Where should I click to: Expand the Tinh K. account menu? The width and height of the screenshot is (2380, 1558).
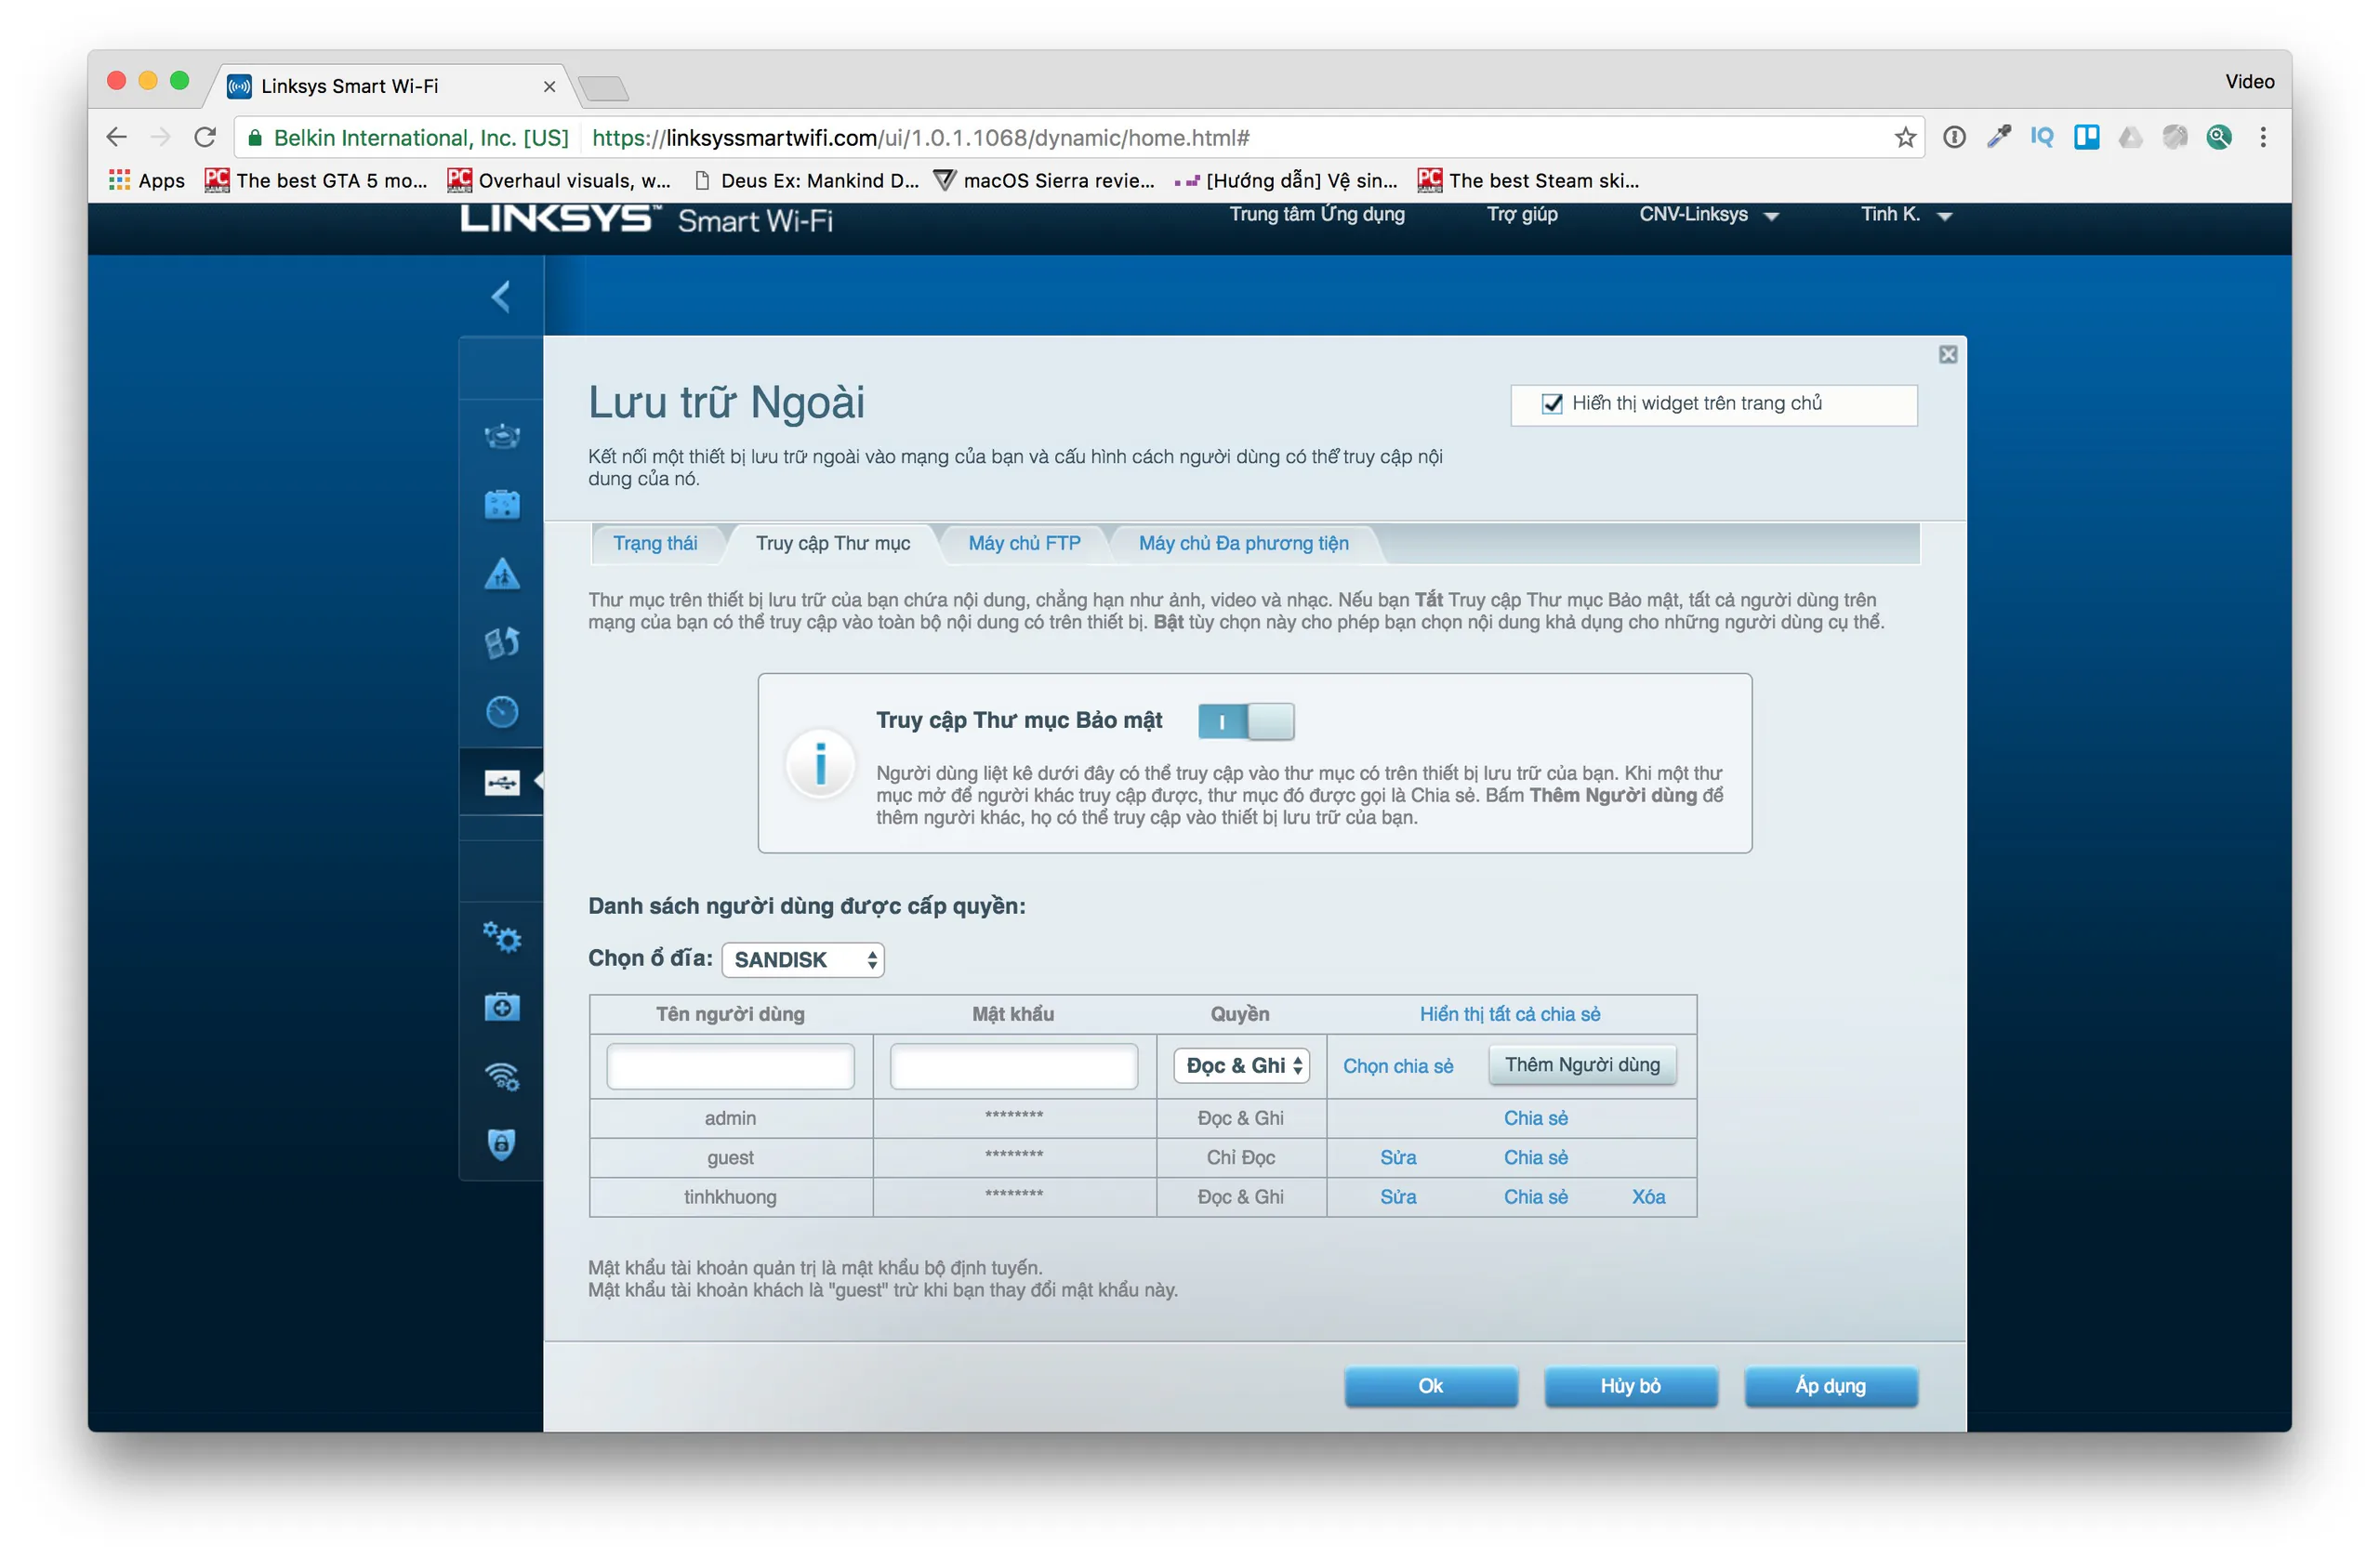click(x=1905, y=215)
